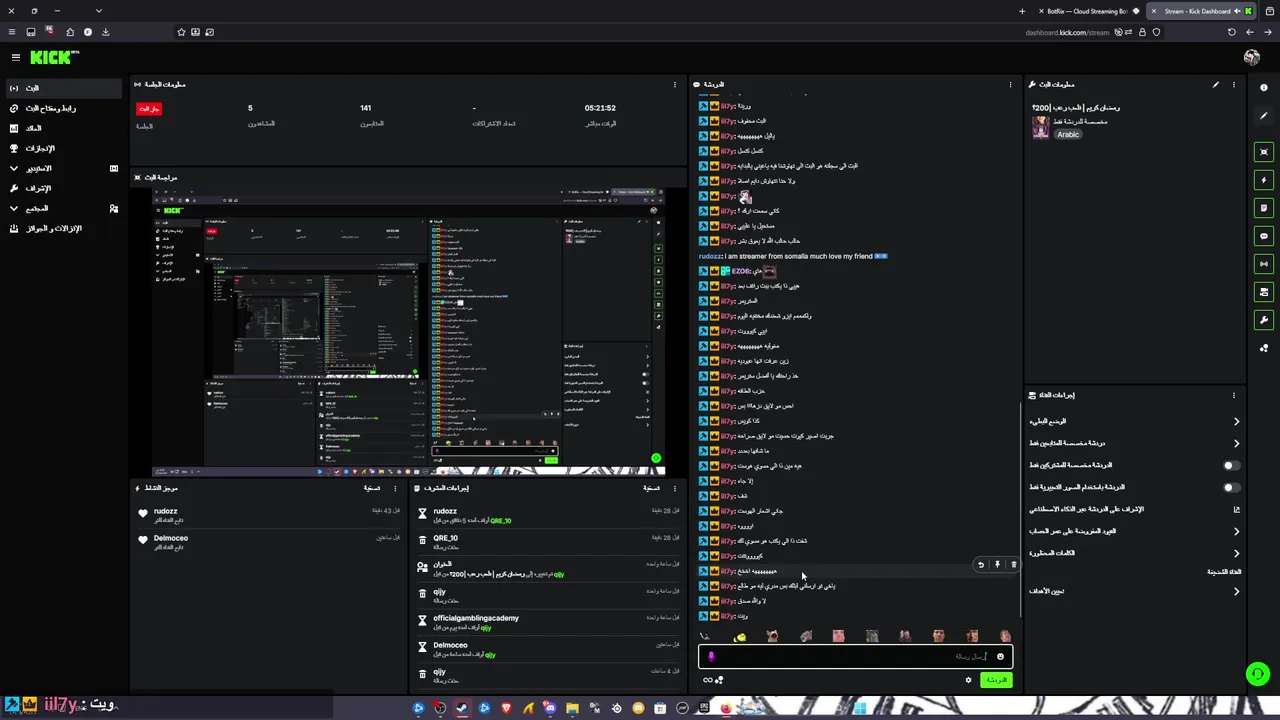Screen dimensions: 1280x720
Task: Select the yellow duck emote above the chat input
Action: click(739, 636)
